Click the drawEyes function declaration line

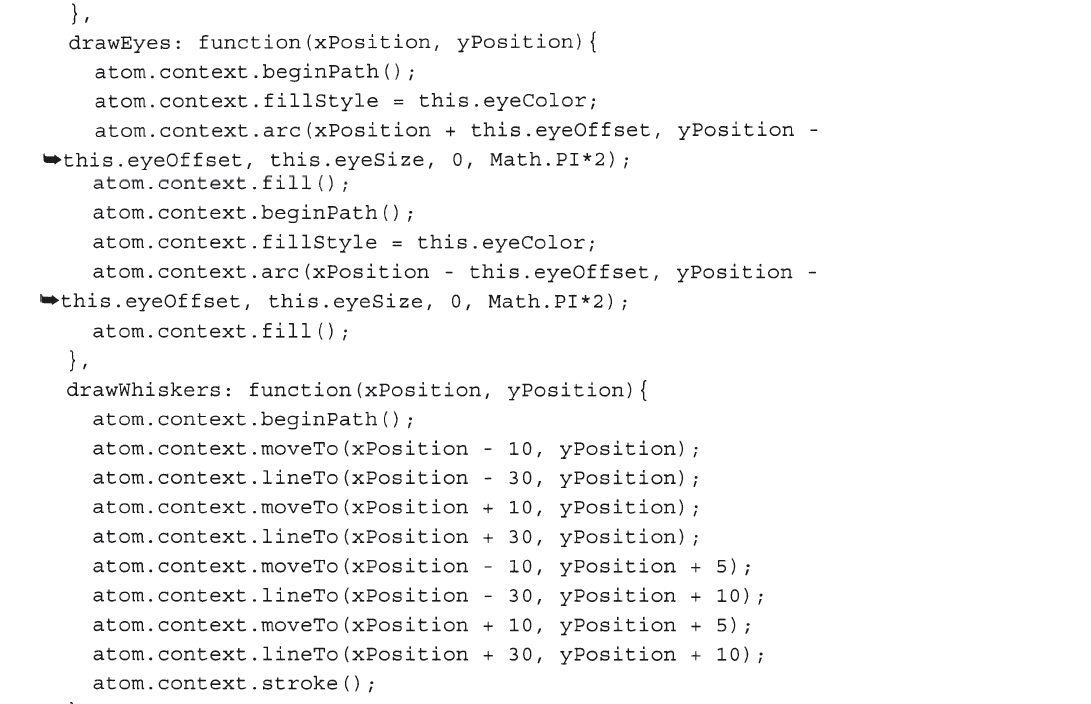333,43
